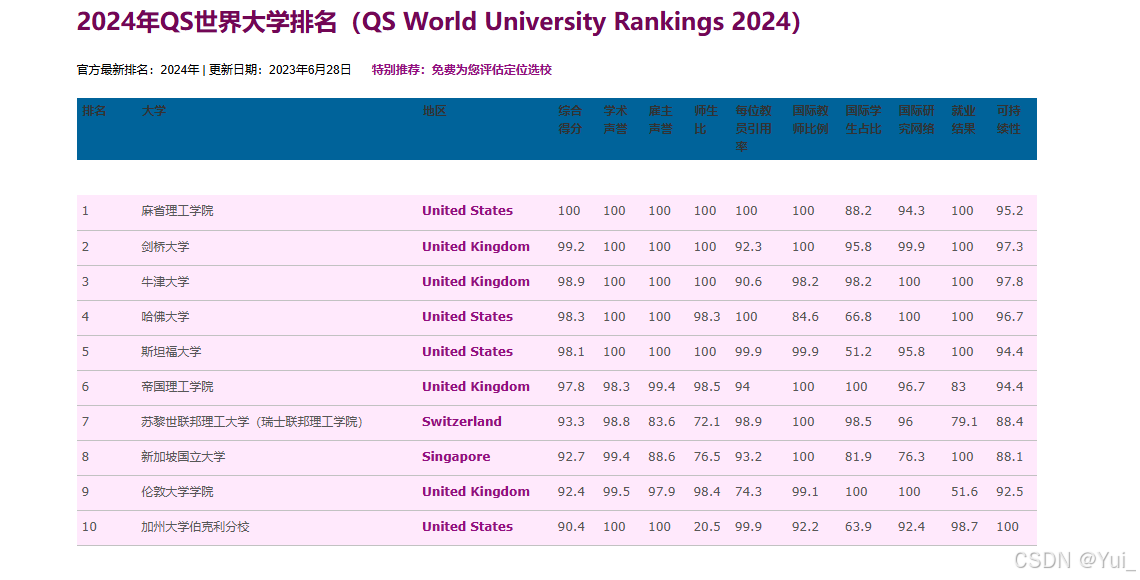Image resolution: width=1140 pixels, height=580 pixels.
Task: Click the 每位教员引用率 column header
Action: (753, 129)
